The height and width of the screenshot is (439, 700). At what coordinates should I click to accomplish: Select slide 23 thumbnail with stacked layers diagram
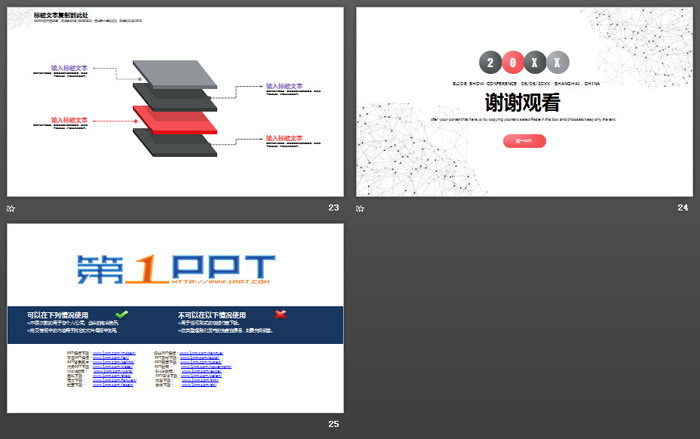point(175,101)
